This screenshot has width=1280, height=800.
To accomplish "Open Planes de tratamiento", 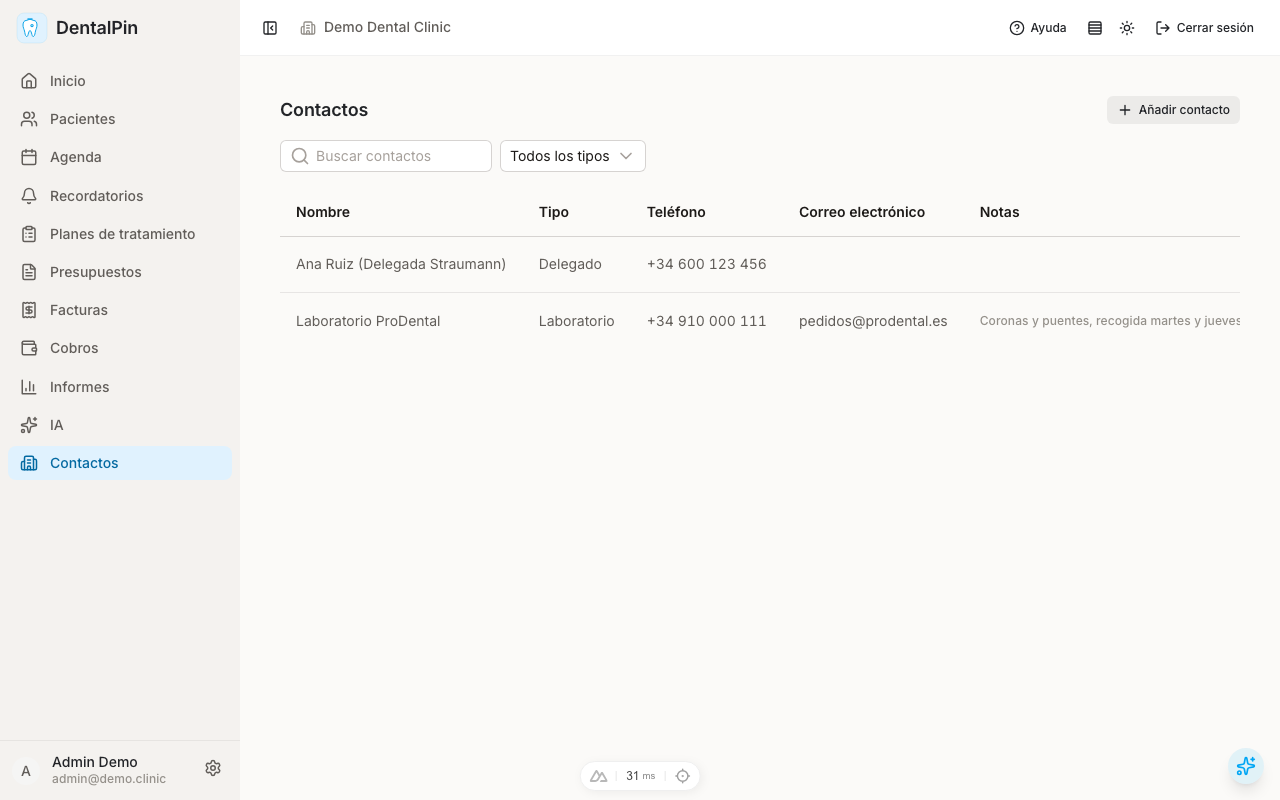I will 120,234.
